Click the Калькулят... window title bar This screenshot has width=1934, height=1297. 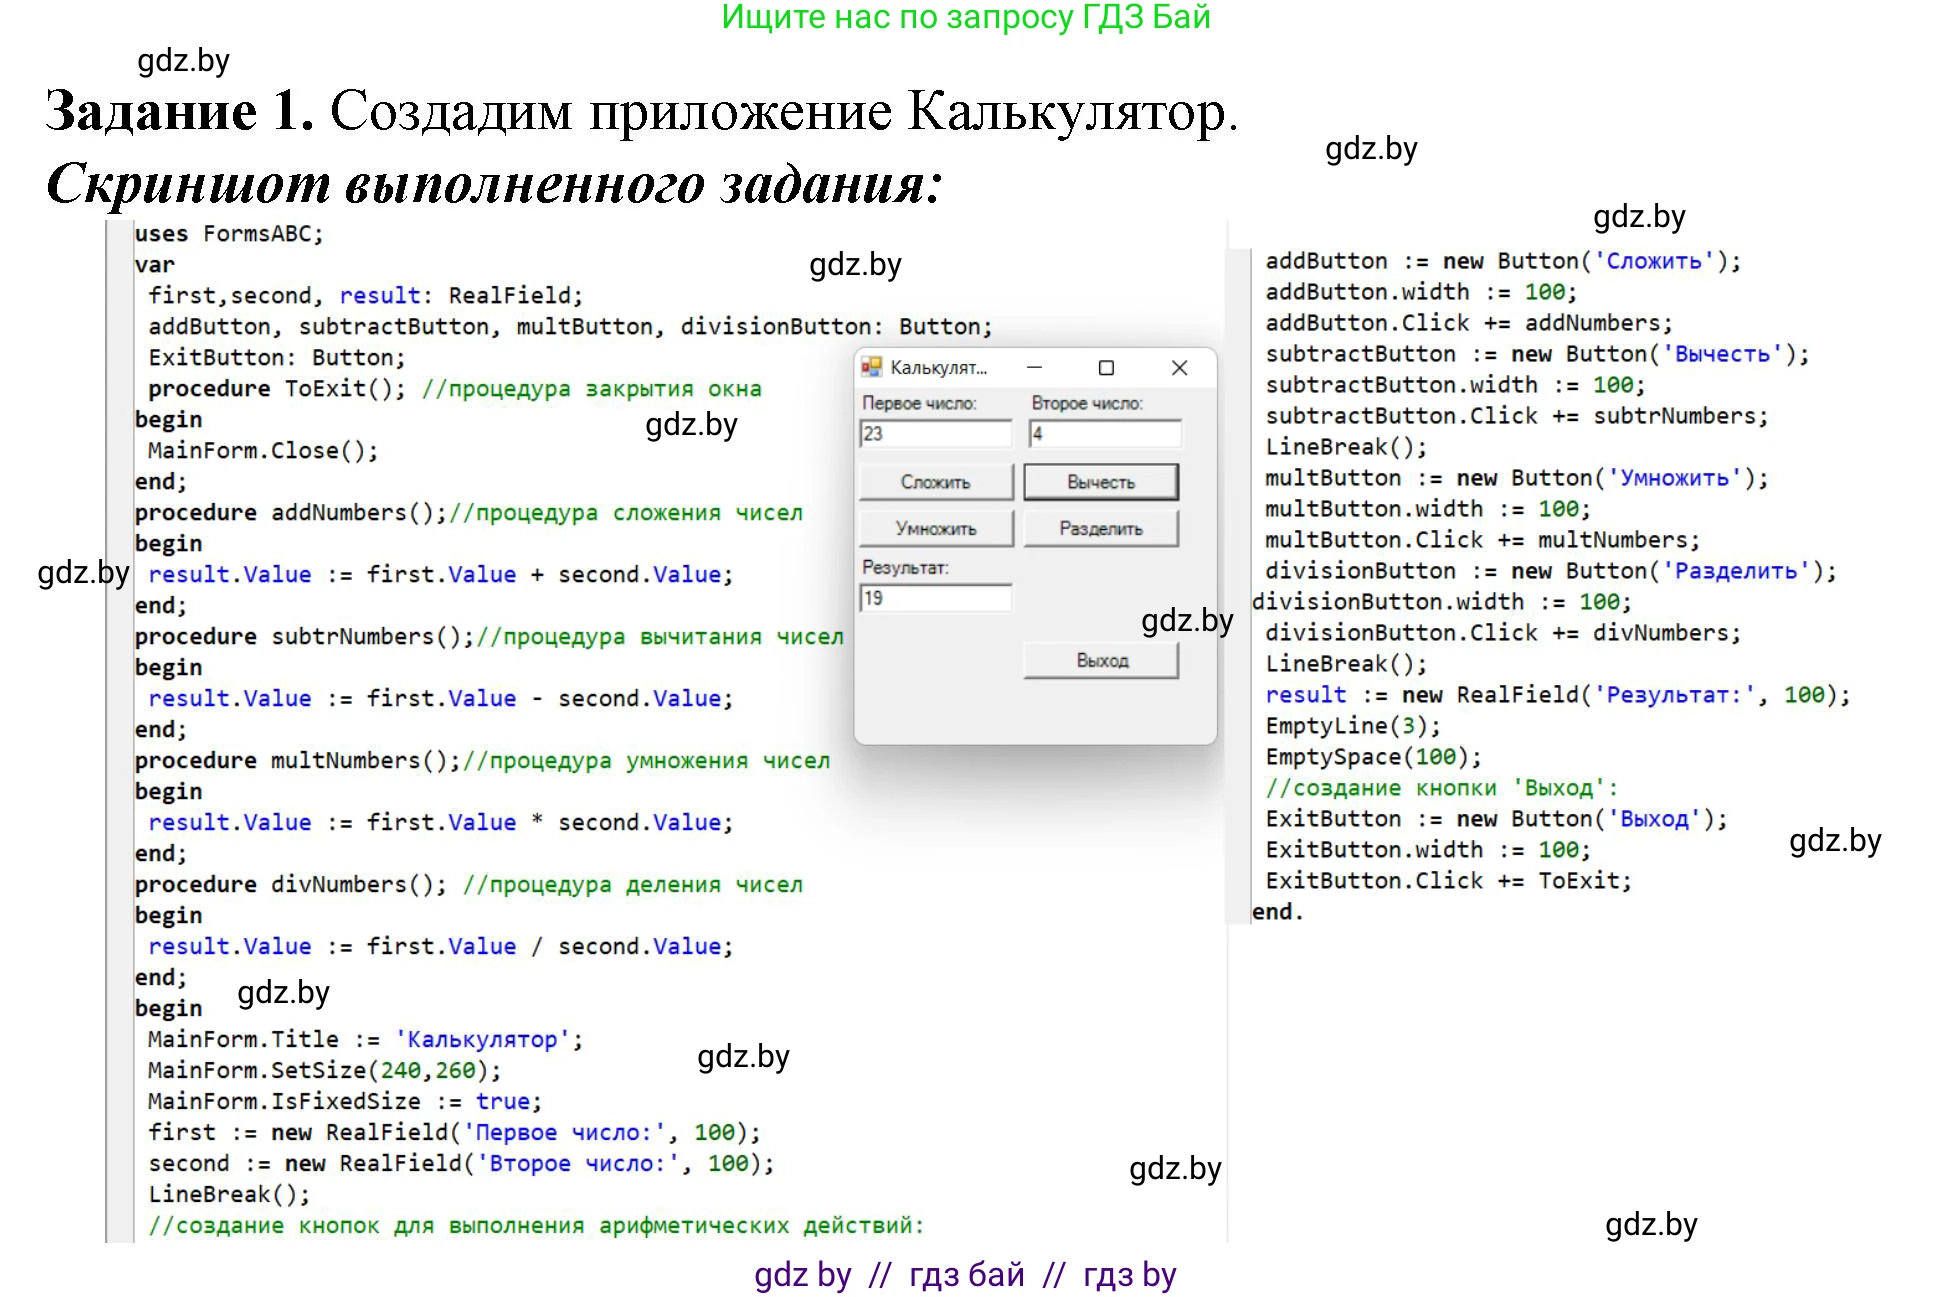coord(940,367)
